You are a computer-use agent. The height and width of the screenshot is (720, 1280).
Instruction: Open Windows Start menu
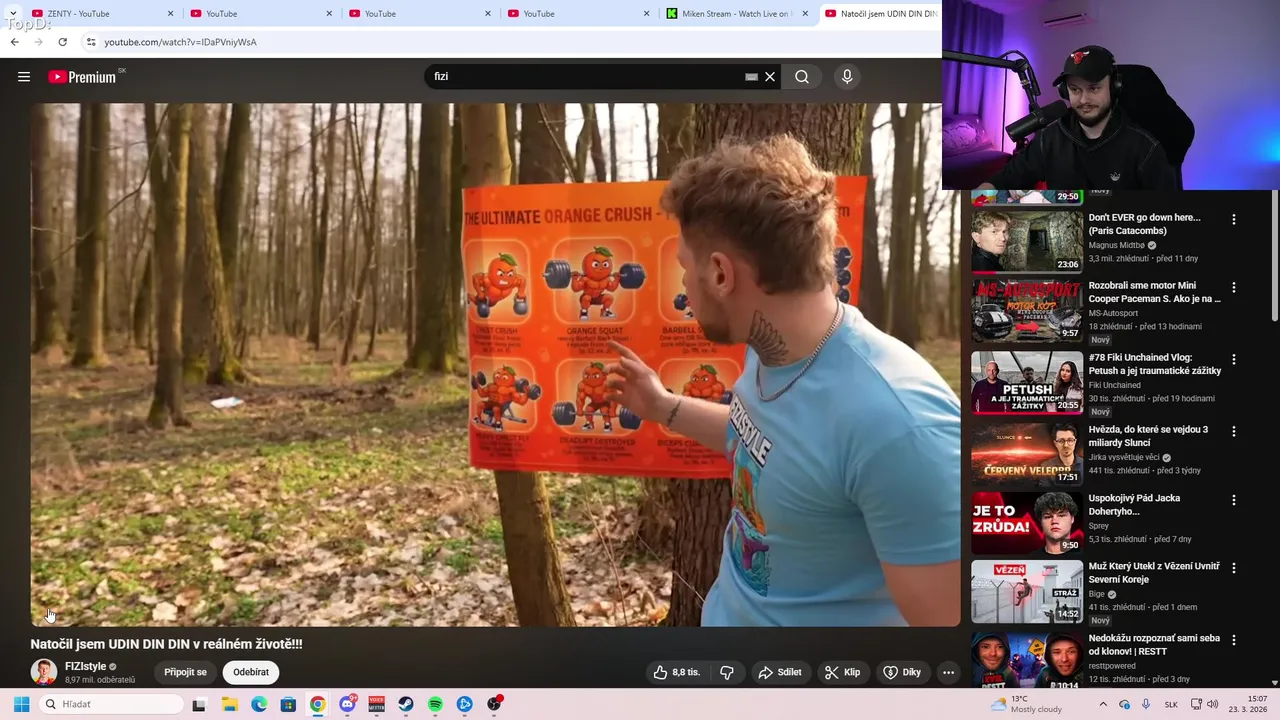tap(21, 704)
